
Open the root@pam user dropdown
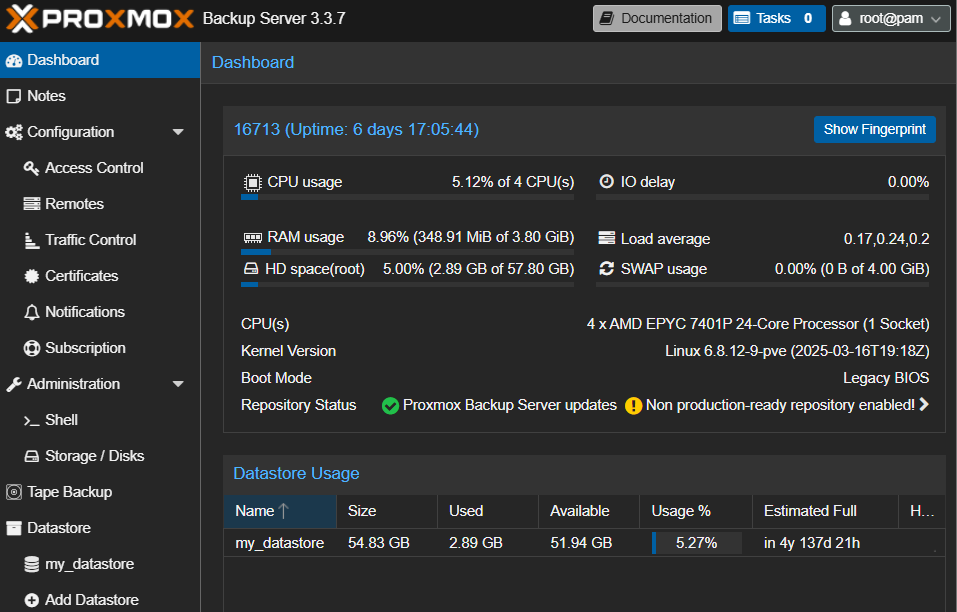890,18
